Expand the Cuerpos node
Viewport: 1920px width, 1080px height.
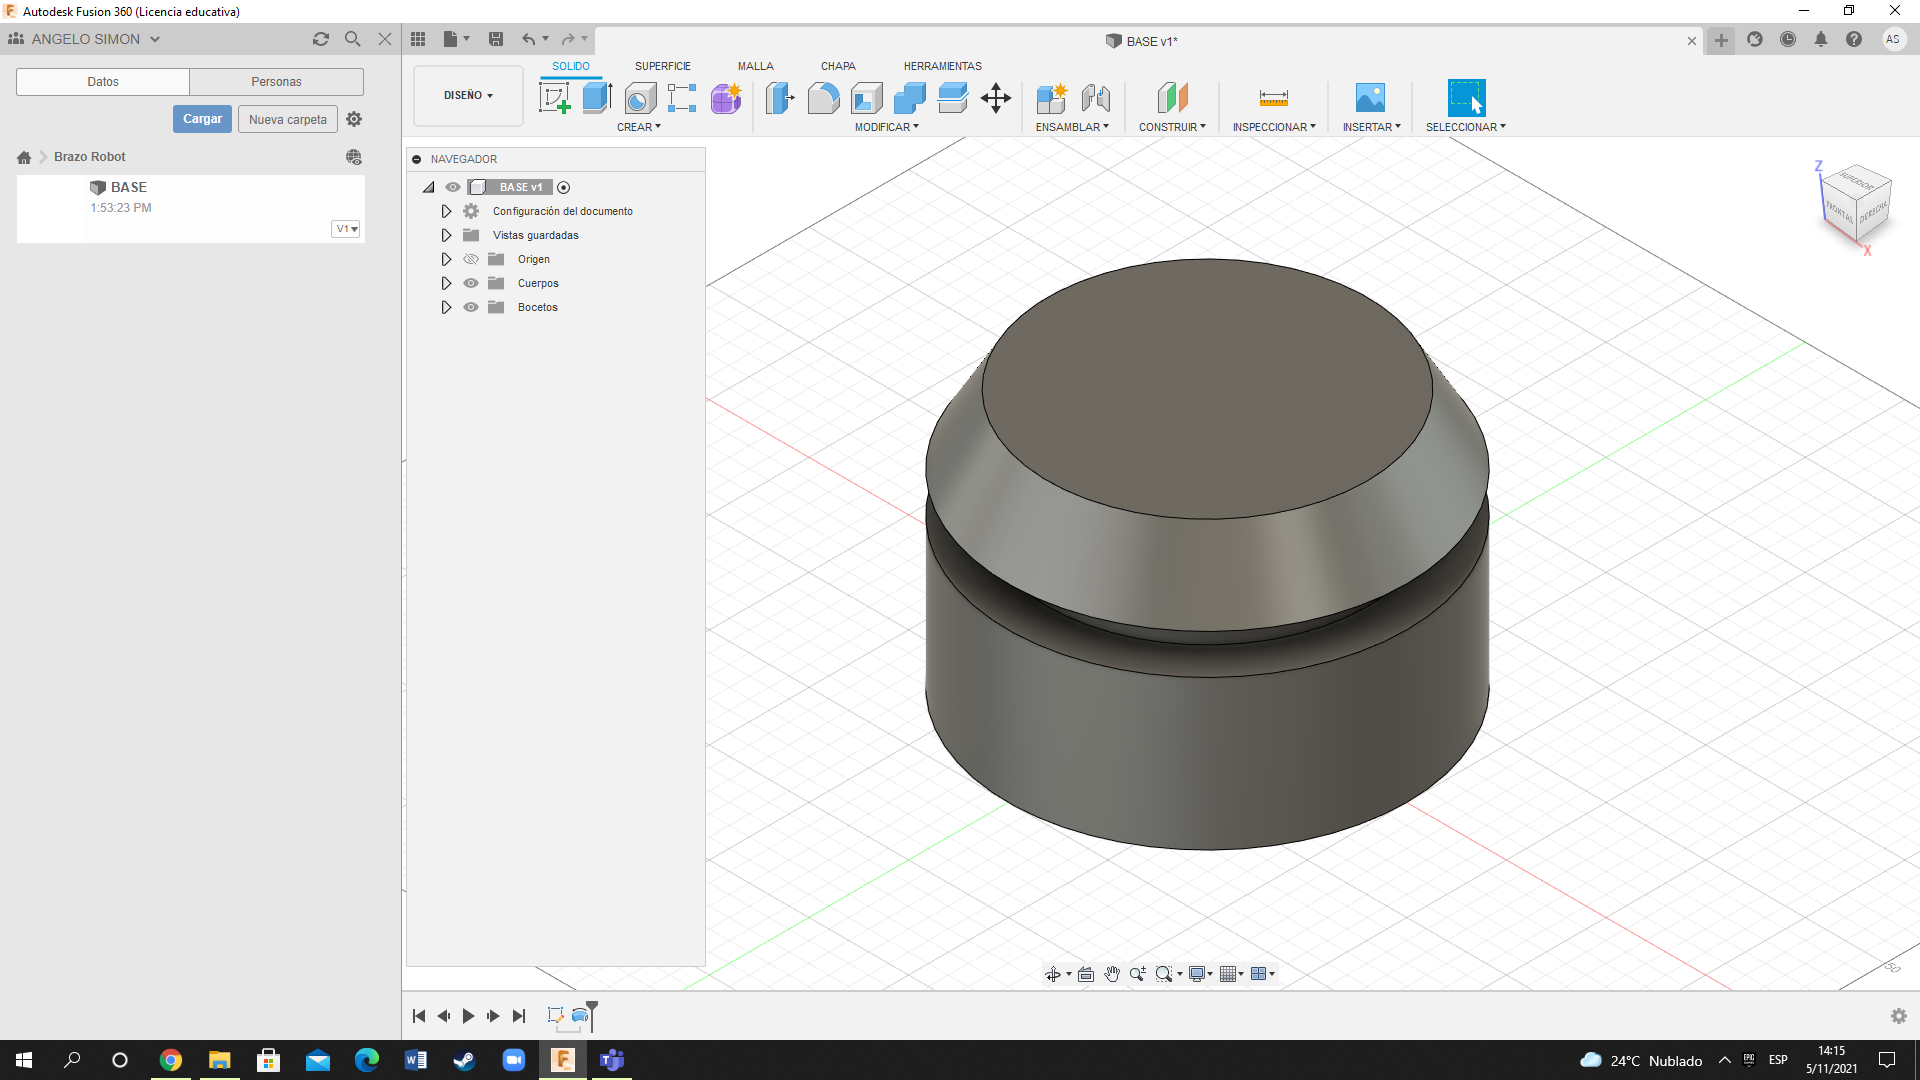(446, 283)
